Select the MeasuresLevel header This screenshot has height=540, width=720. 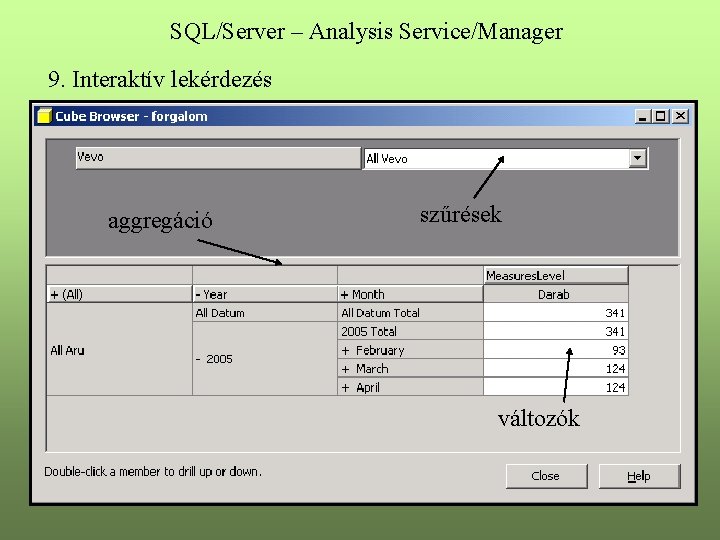tap(556, 276)
